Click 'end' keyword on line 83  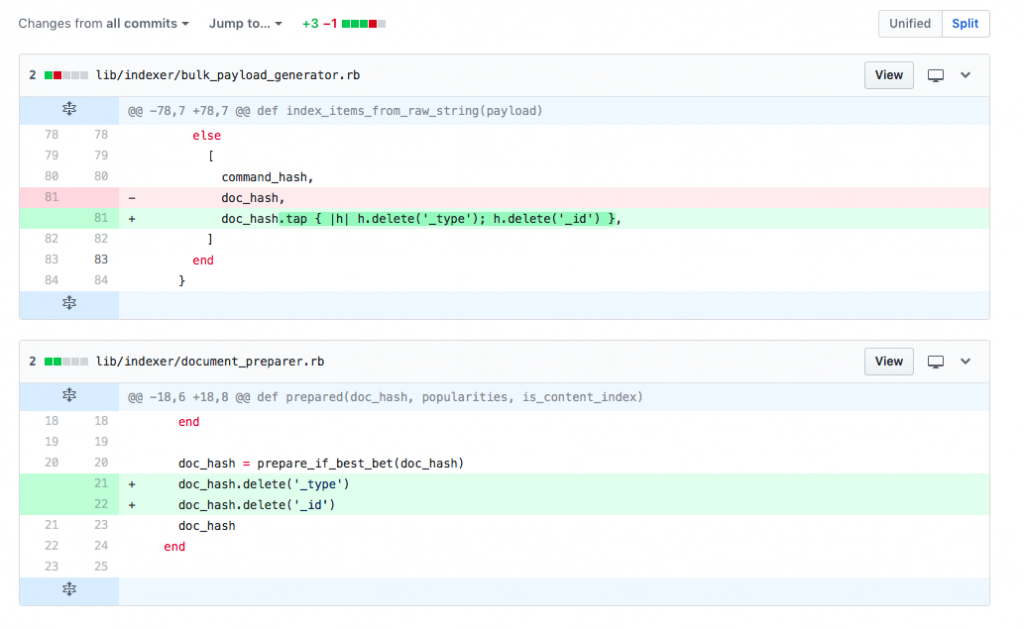tap(203, 260)
